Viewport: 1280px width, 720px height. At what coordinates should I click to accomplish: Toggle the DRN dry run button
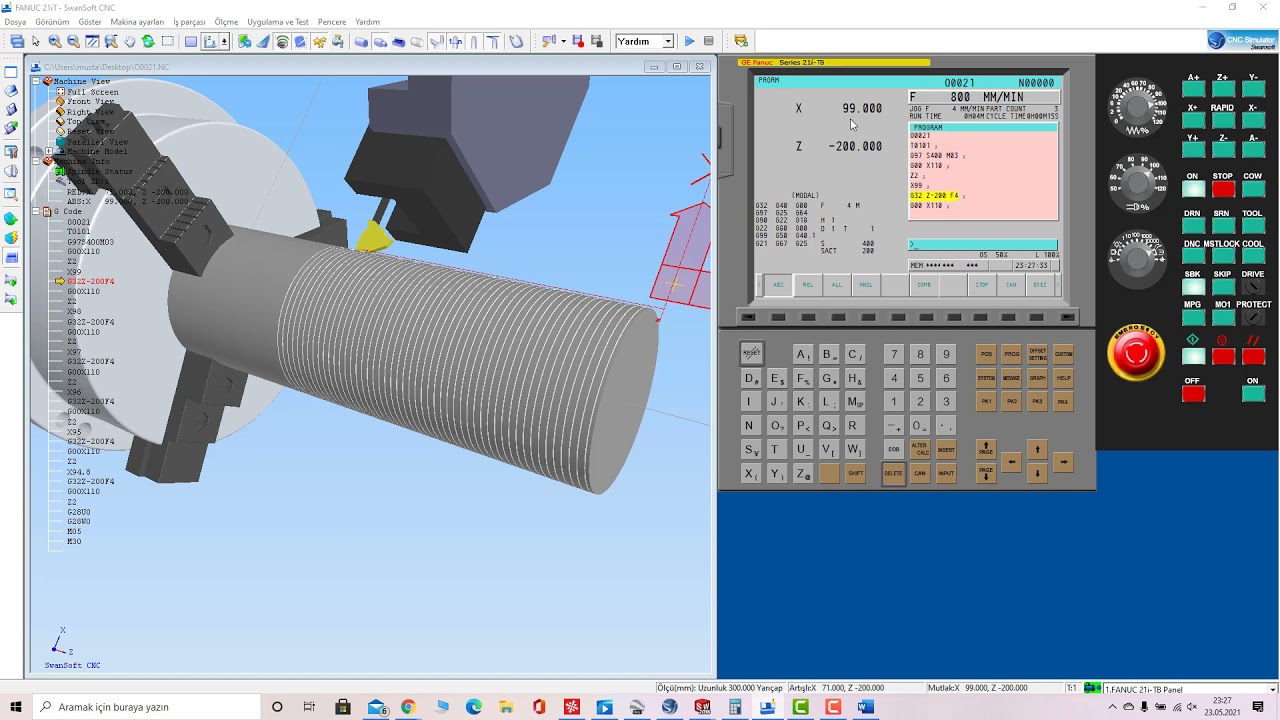pos(1192,226)
